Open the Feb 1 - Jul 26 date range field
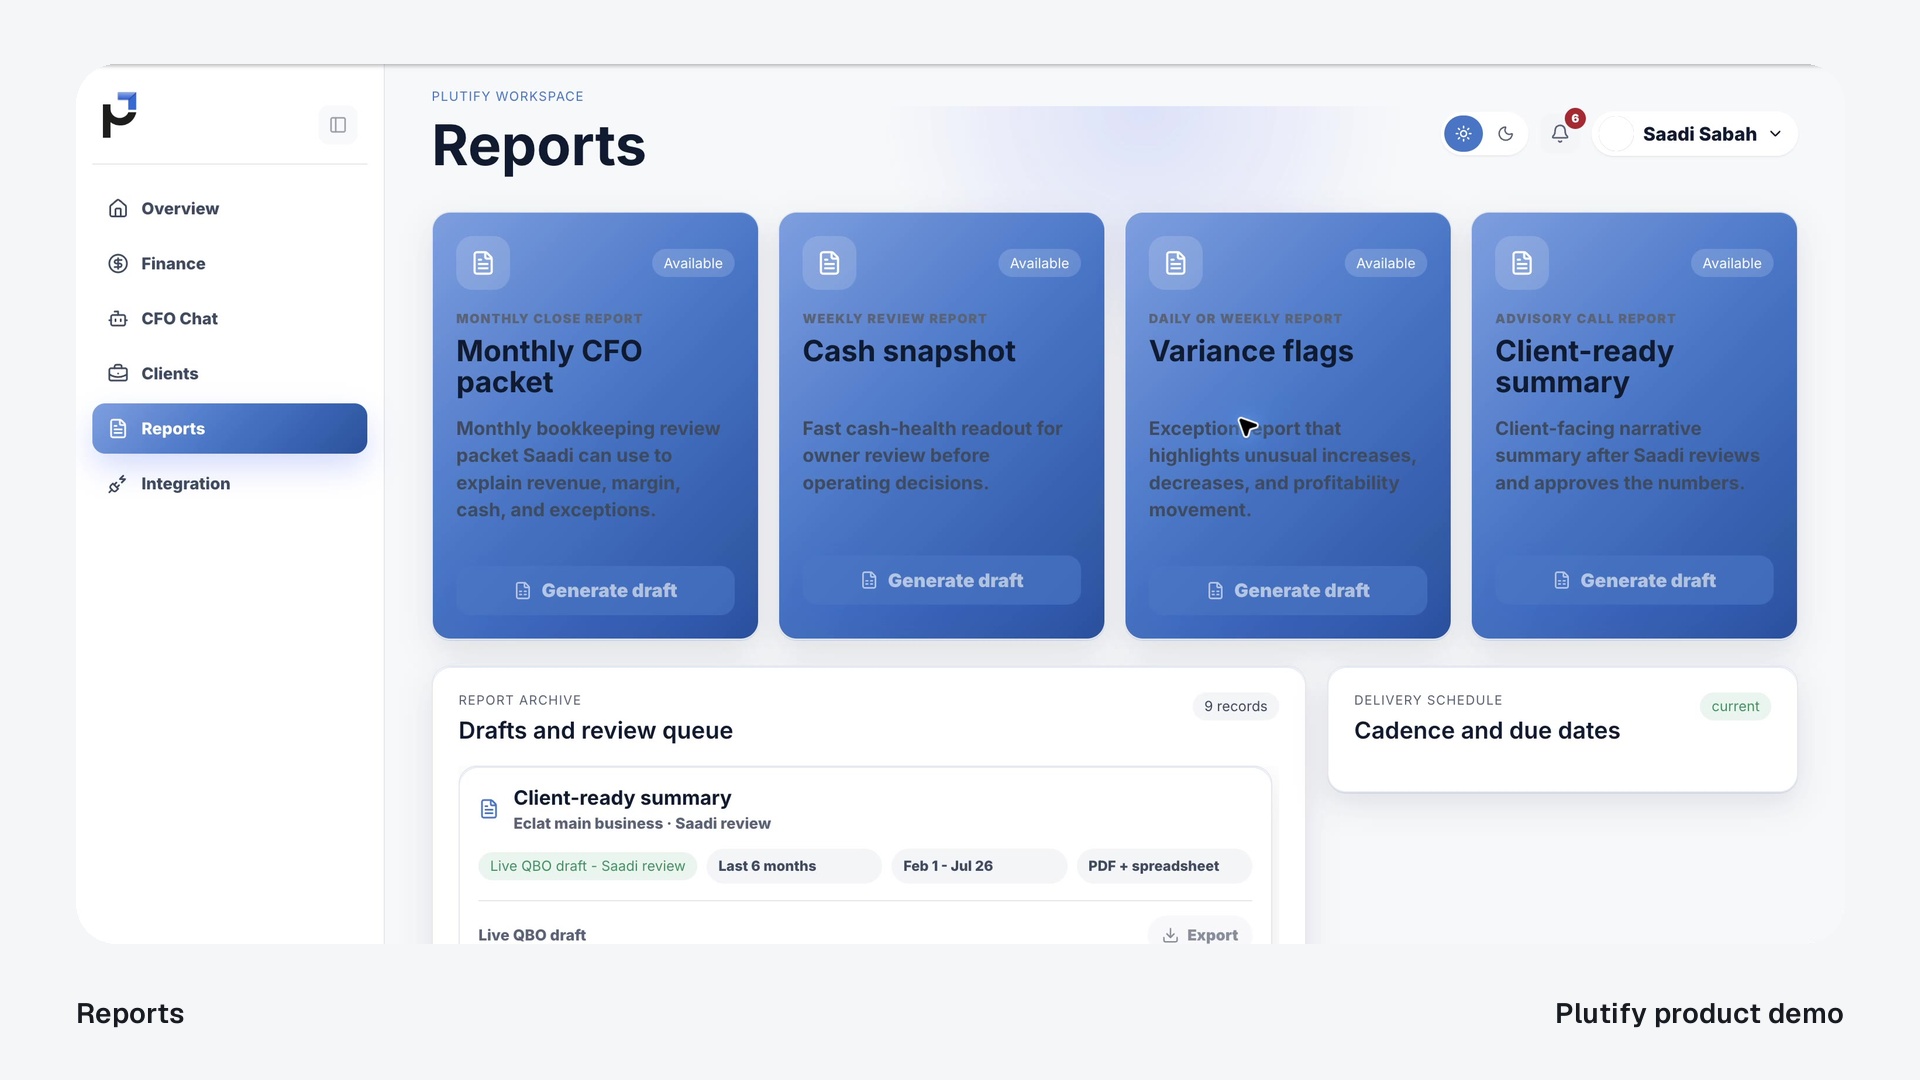Image resolution: width=1920 pixels, height=1080 pixels. click(979, 866)
